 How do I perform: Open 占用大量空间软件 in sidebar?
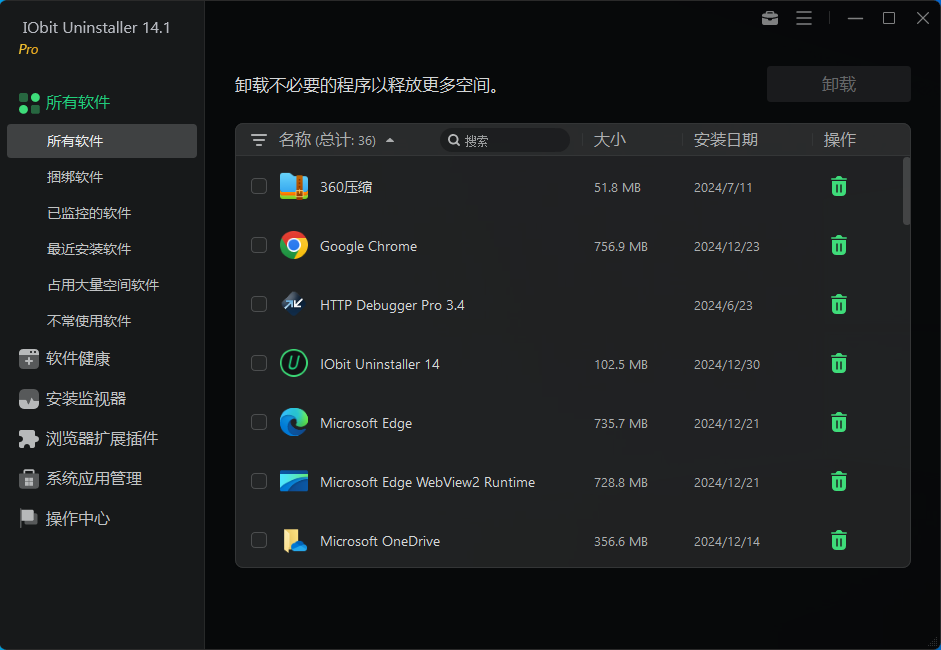pyautogui.click(x=102, y=285)
